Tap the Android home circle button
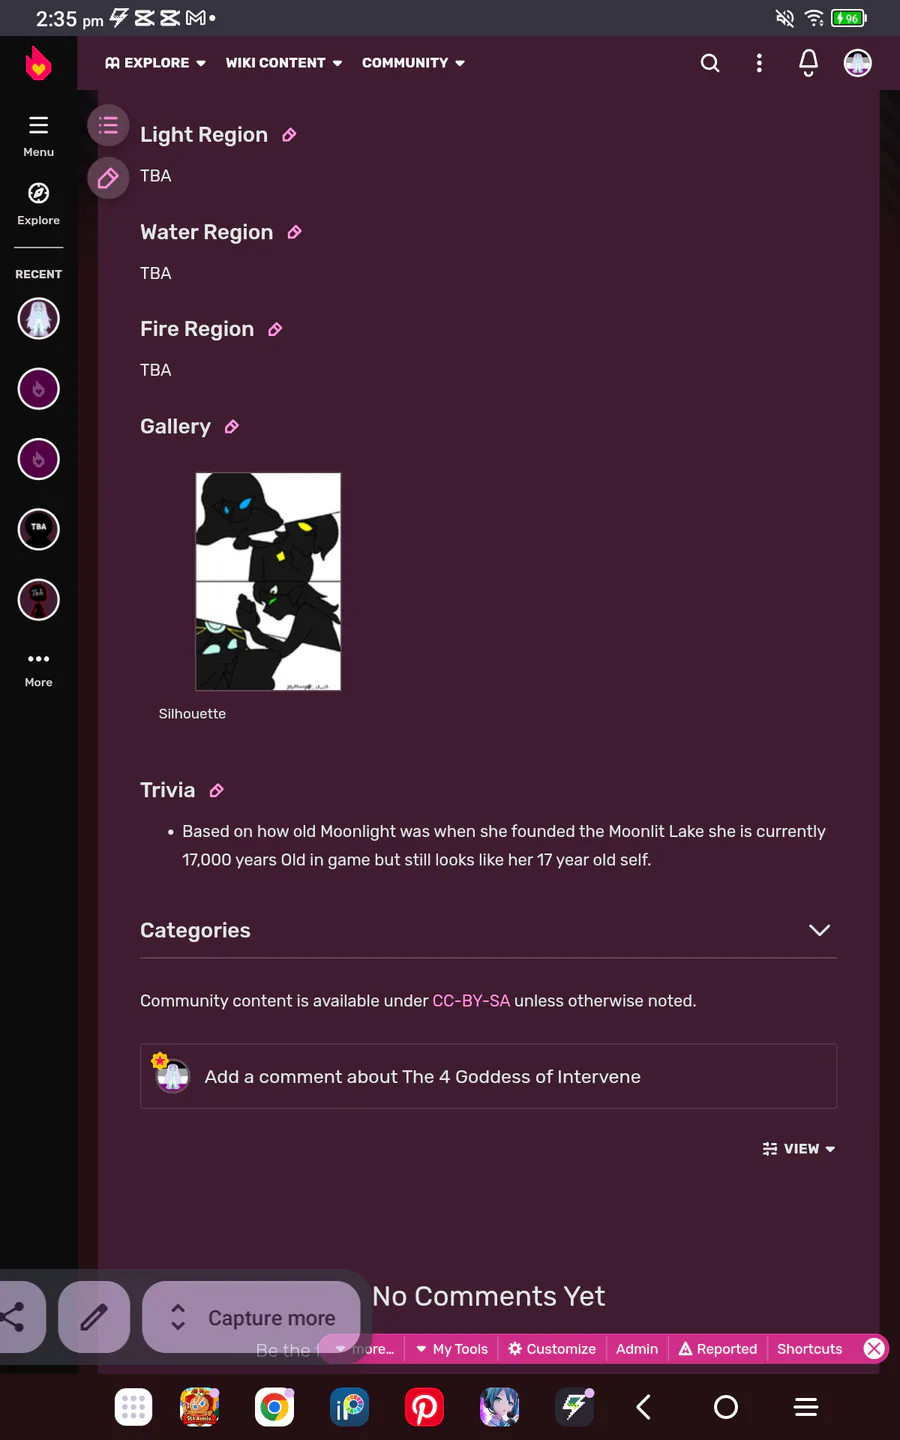Screen dimensions: 900x1440 coord(726,1407)
